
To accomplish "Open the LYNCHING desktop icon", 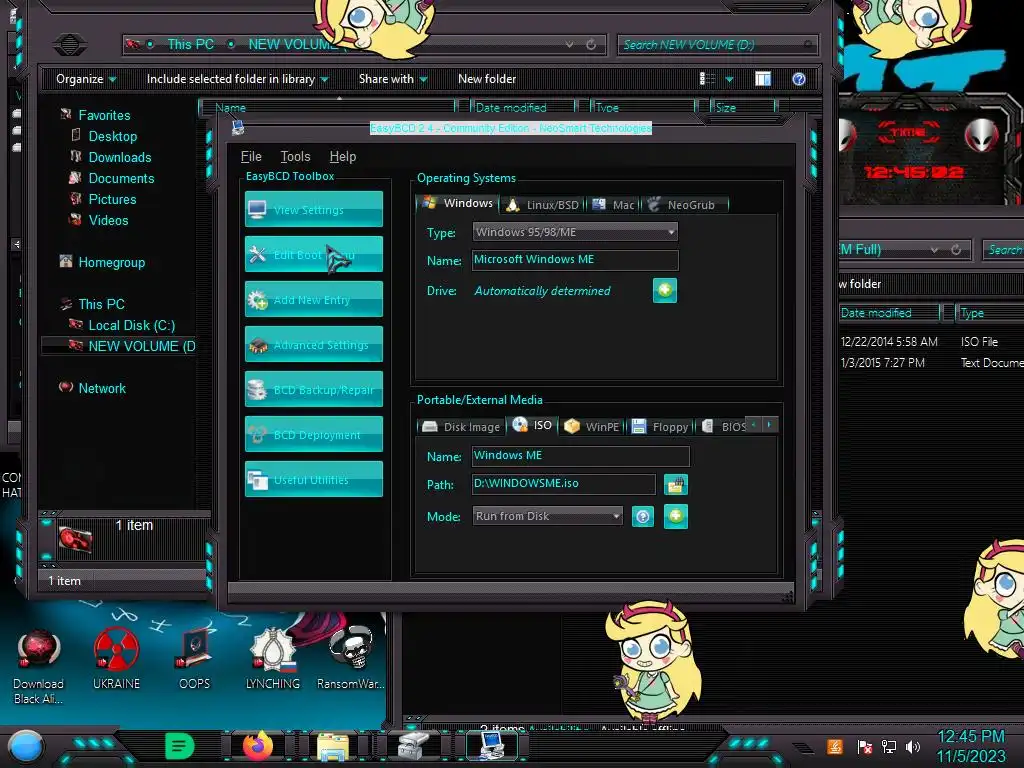I will coord(273,659).
